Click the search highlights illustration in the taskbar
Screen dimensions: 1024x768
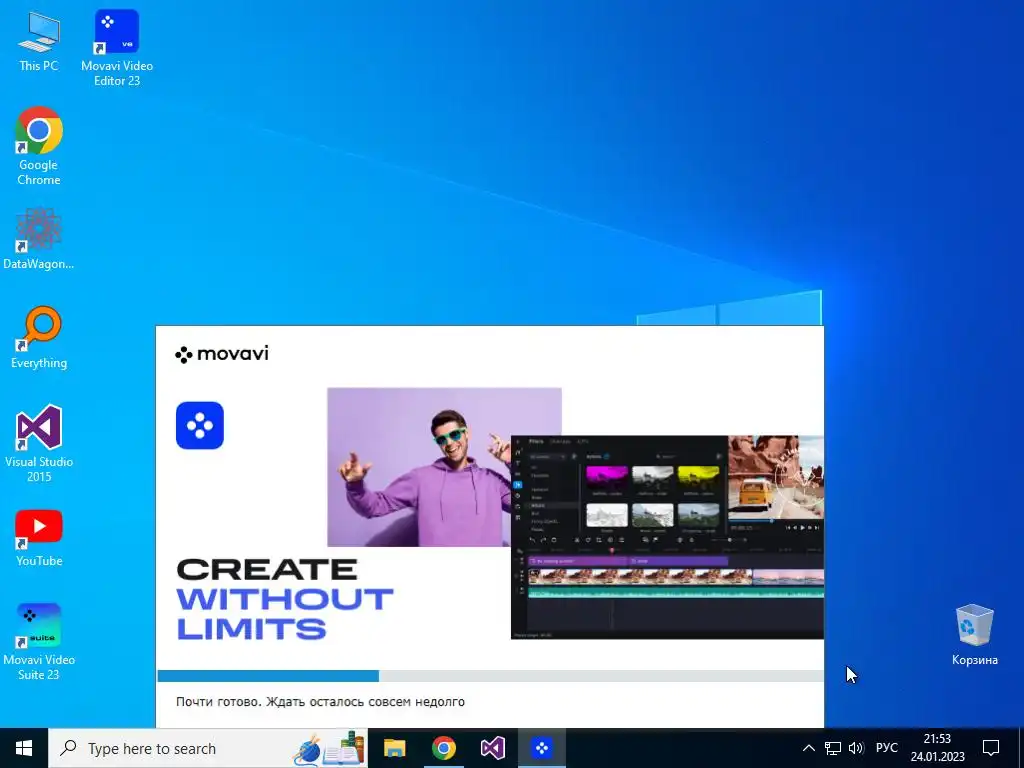click(x=329, y=748)
